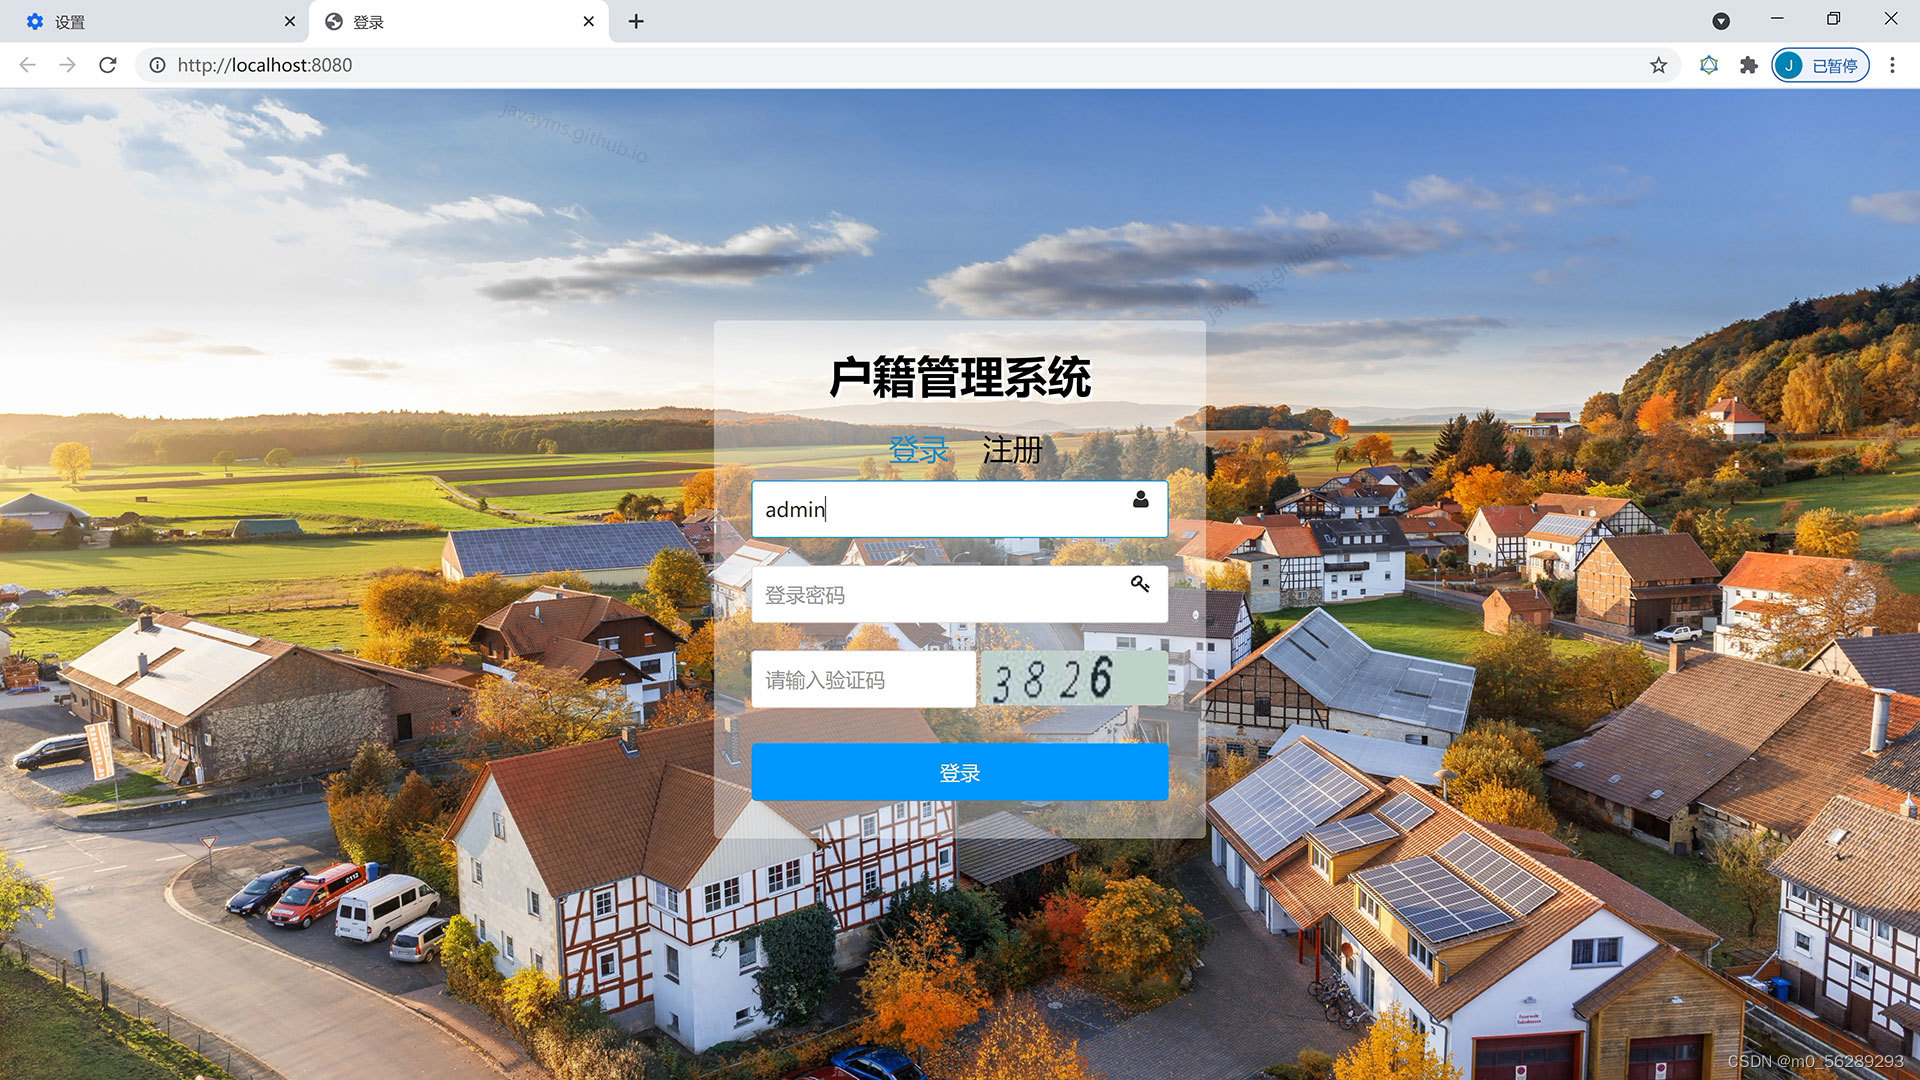This screenshot has height=1080, width=1920.
Task: Bookmark this page with star icon
Action: click(x=1658, y=65)
